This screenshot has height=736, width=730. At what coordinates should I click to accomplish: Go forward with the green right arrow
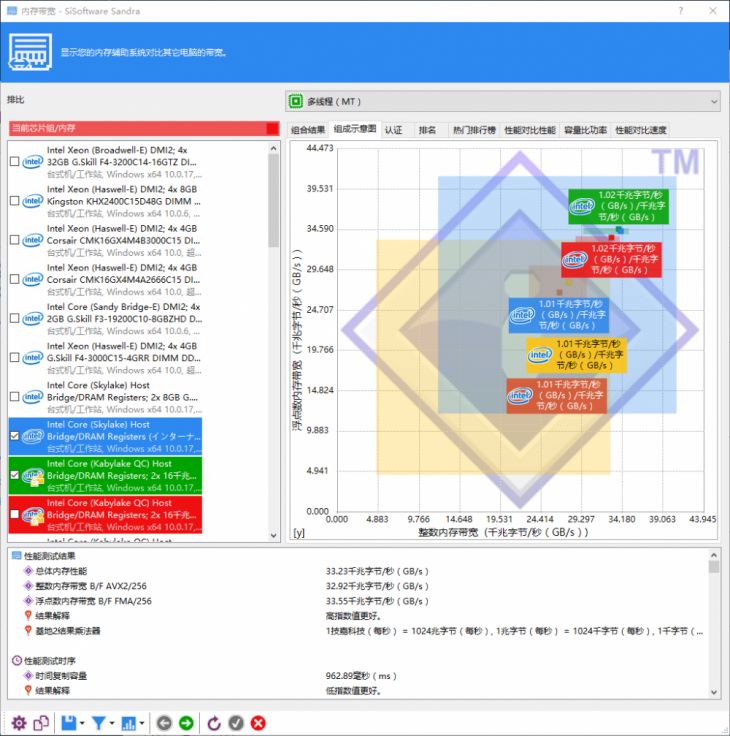[x=186, y=723]
